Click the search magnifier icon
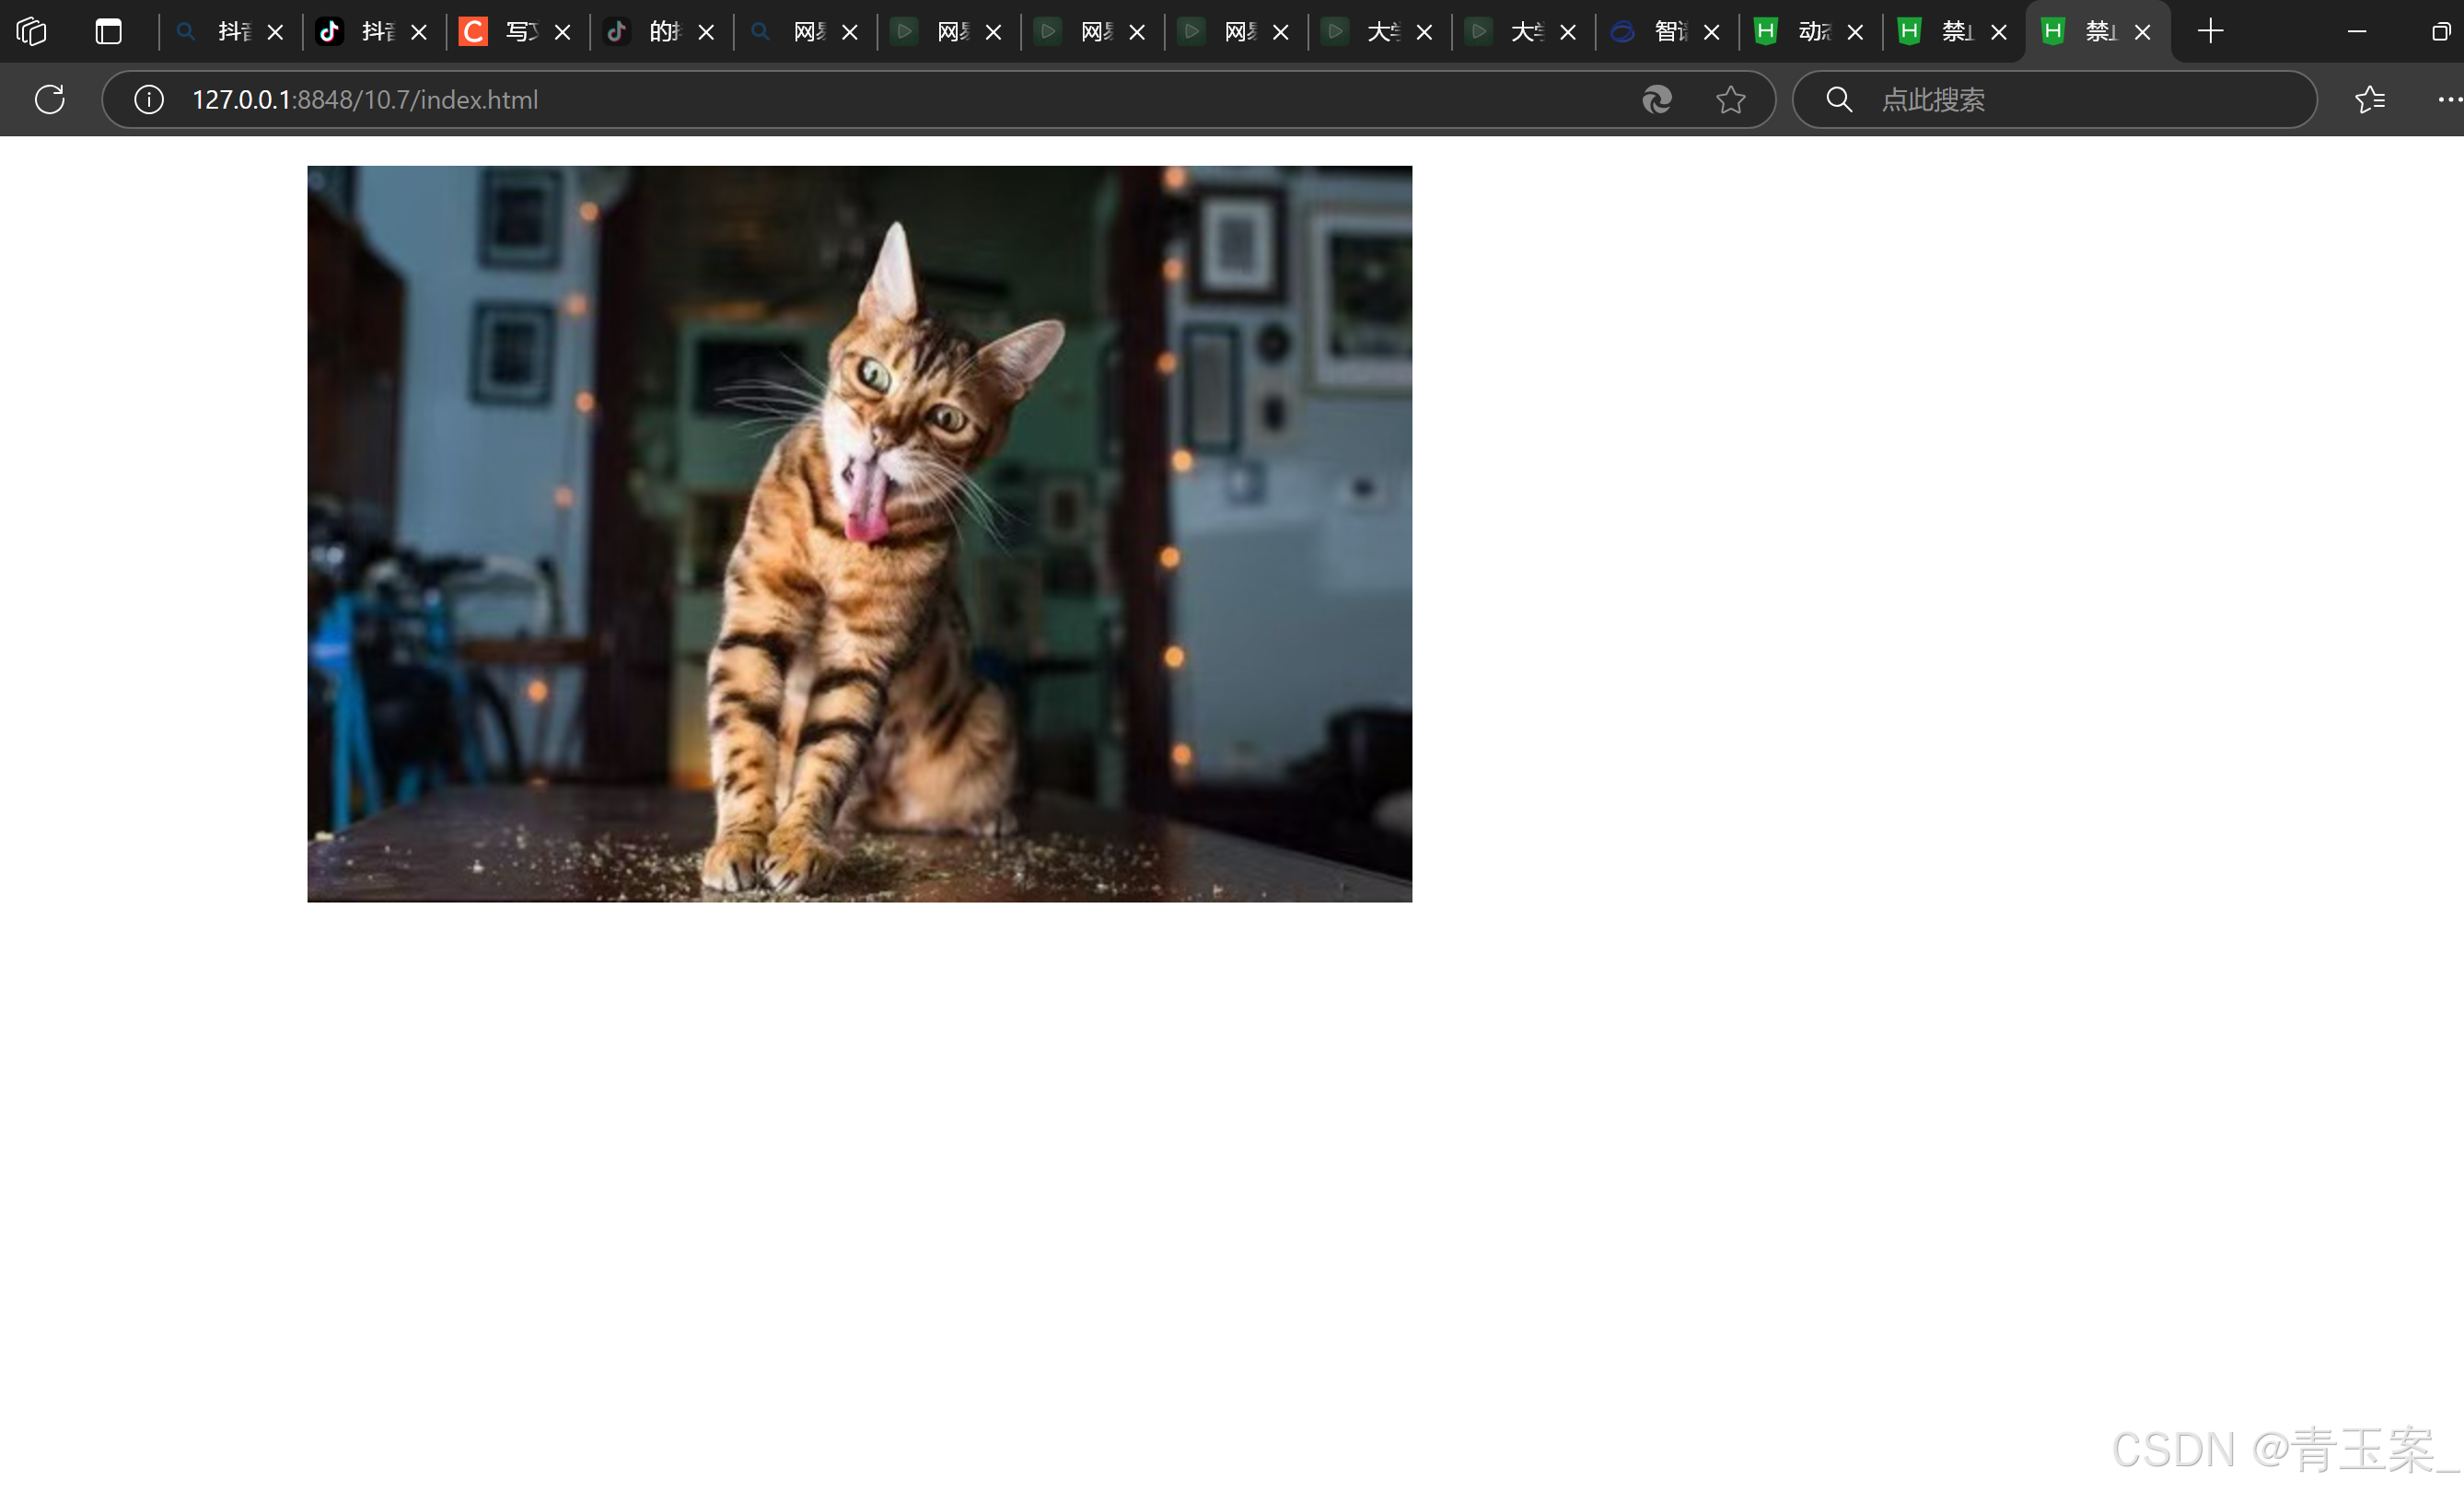This screenshot has width=2464, height=1491. (1839, 99)
